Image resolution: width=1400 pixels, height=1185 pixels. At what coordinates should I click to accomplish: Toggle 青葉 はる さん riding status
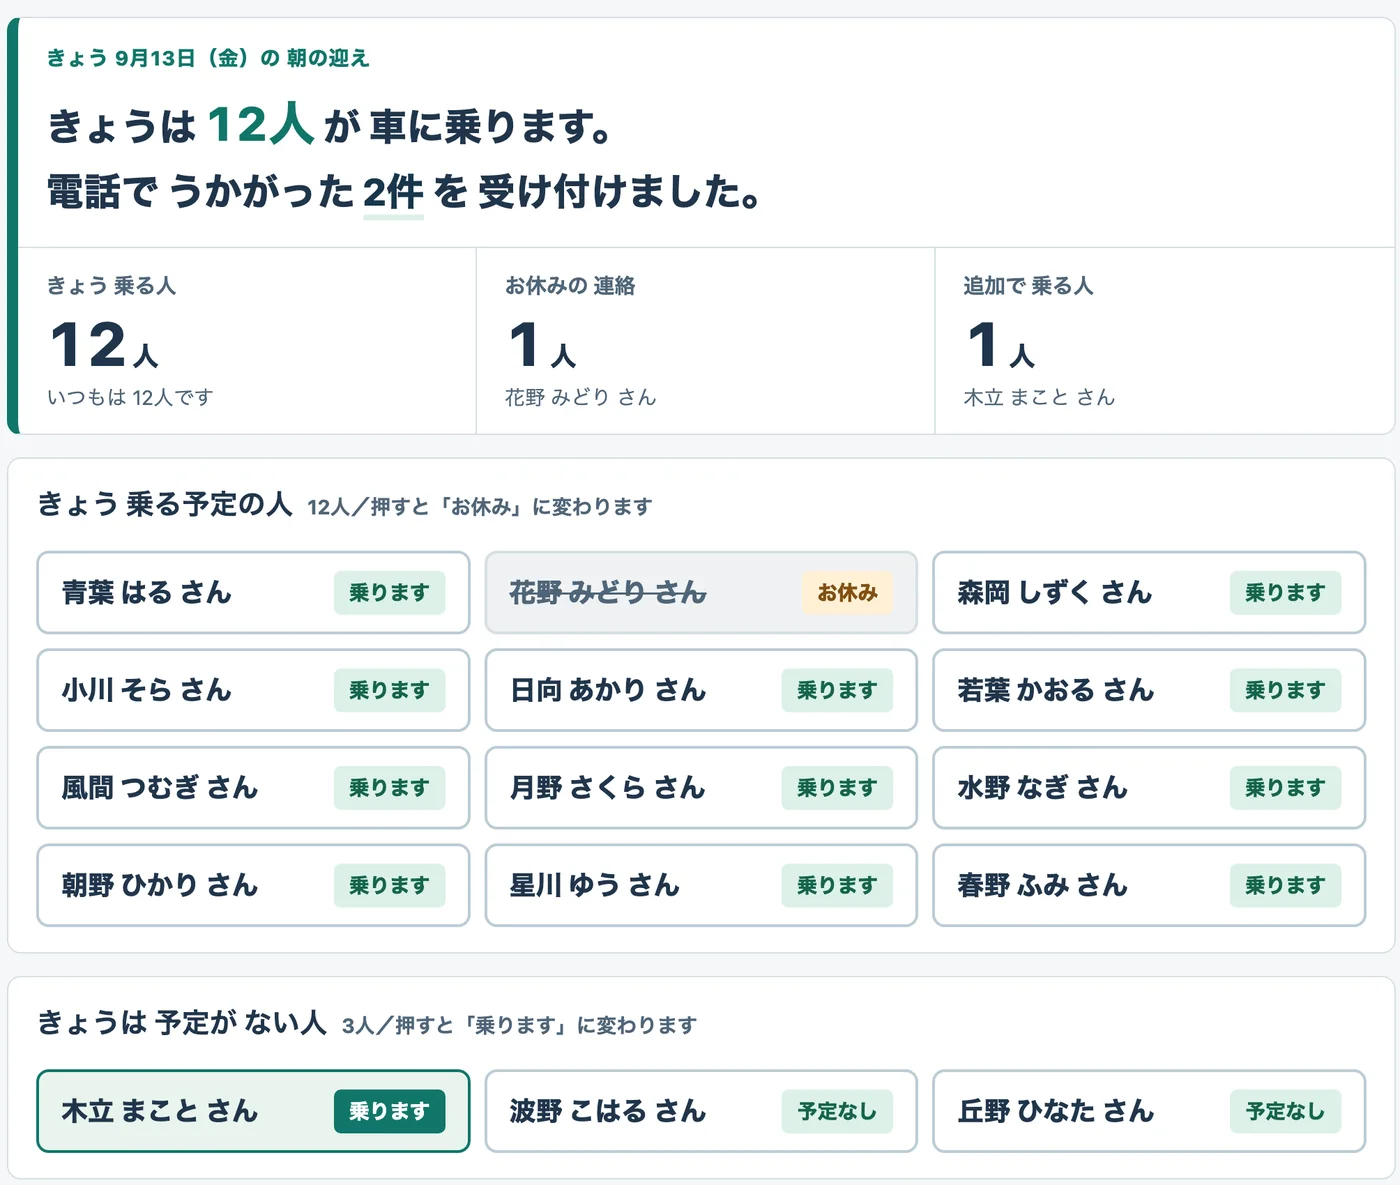253,592
